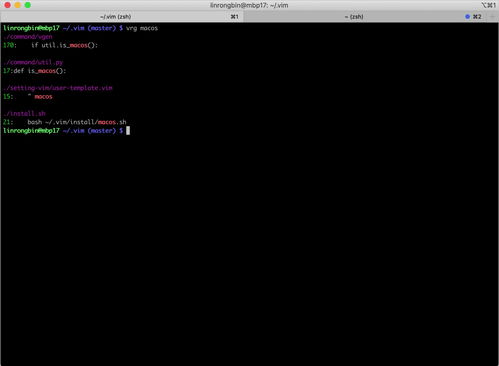Click the 'vrg macos' command text
499x366 pixels.
tap(142, 28)
